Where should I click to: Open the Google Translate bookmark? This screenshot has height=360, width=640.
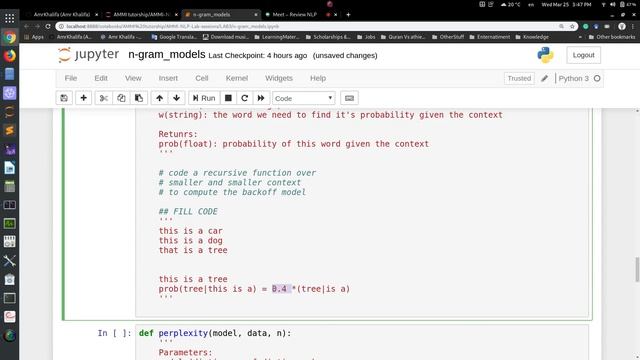[x=174, y=37]
